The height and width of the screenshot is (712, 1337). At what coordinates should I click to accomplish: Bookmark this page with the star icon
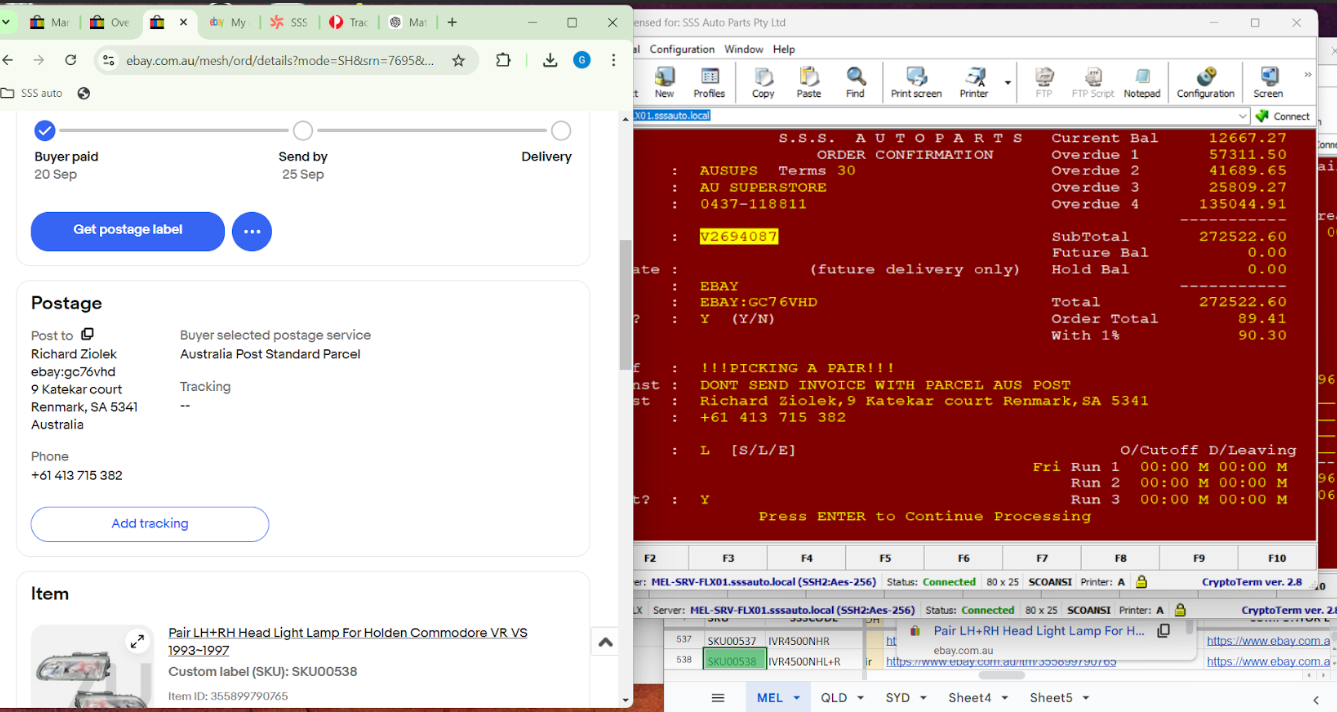pyautogui.click(x=459, y=61)
